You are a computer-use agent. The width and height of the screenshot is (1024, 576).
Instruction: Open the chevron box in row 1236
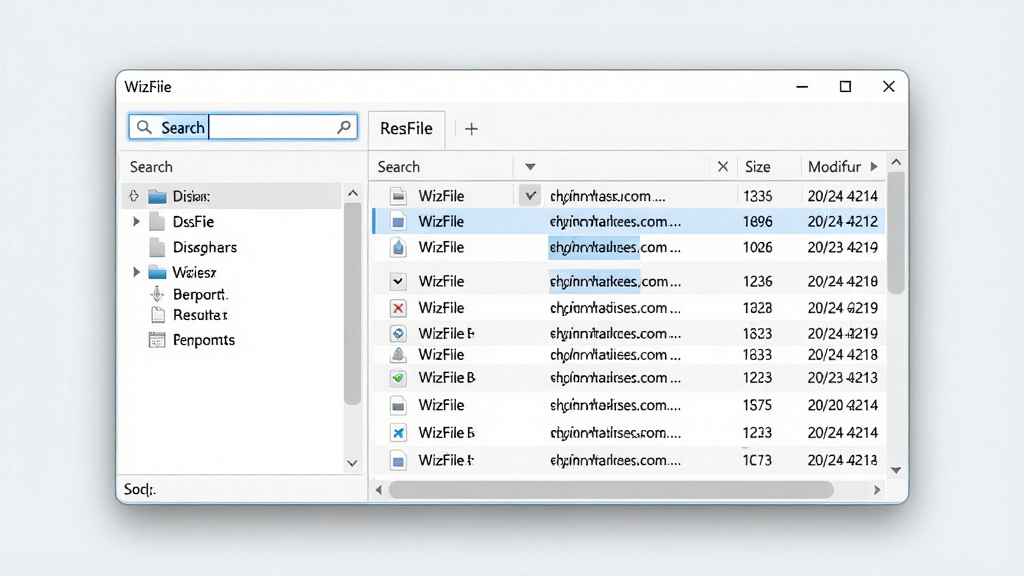coord(398,281)
